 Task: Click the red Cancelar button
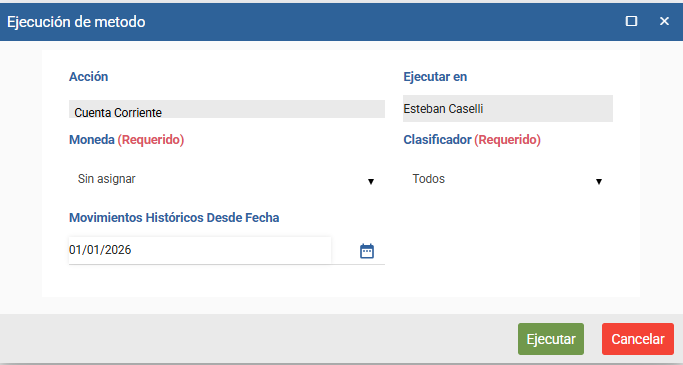[638, 339]
